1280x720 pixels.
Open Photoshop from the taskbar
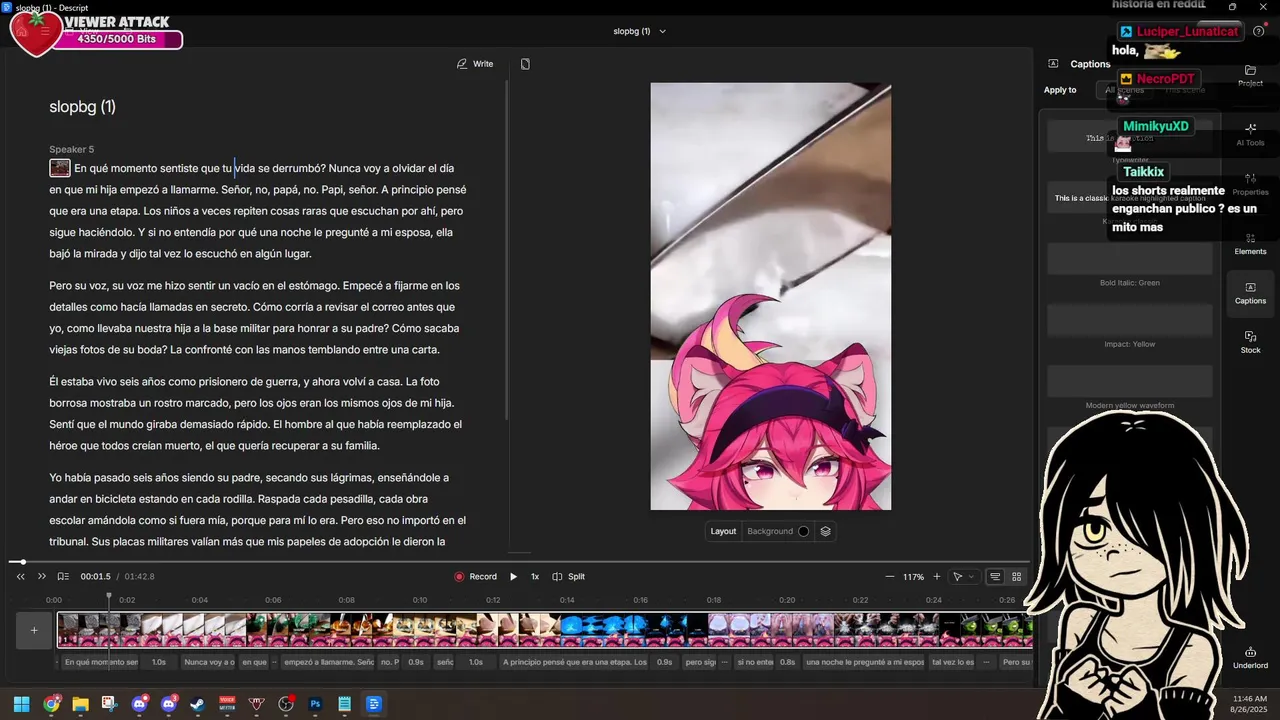[315, 704]
